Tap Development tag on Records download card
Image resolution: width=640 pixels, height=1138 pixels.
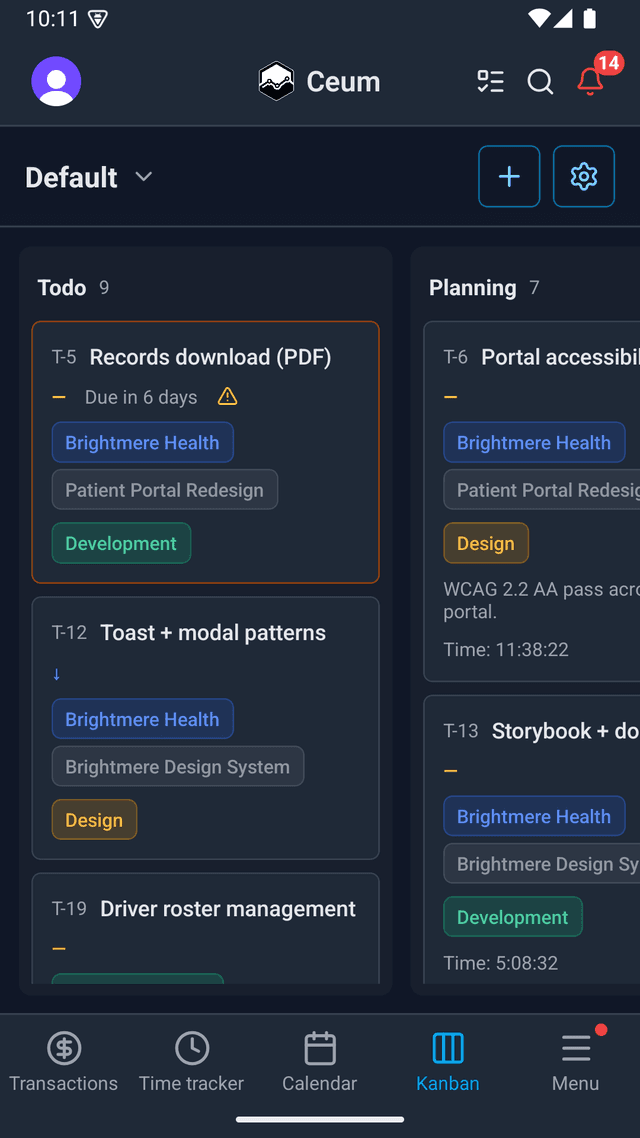pyautogui.click(x=121, y=543)
